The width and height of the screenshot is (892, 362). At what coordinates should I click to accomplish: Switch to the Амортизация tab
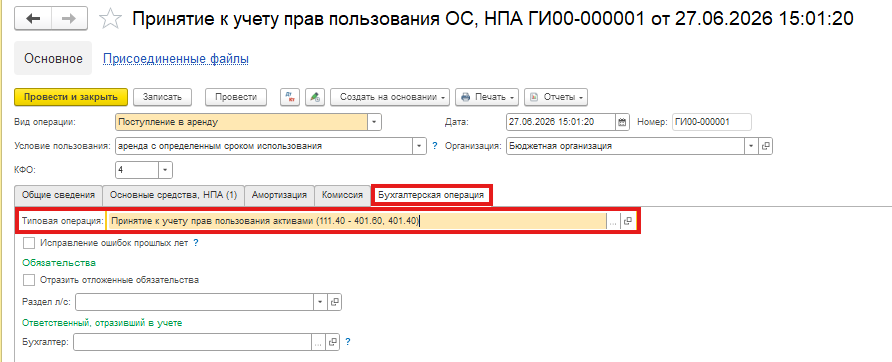point(279,195)
